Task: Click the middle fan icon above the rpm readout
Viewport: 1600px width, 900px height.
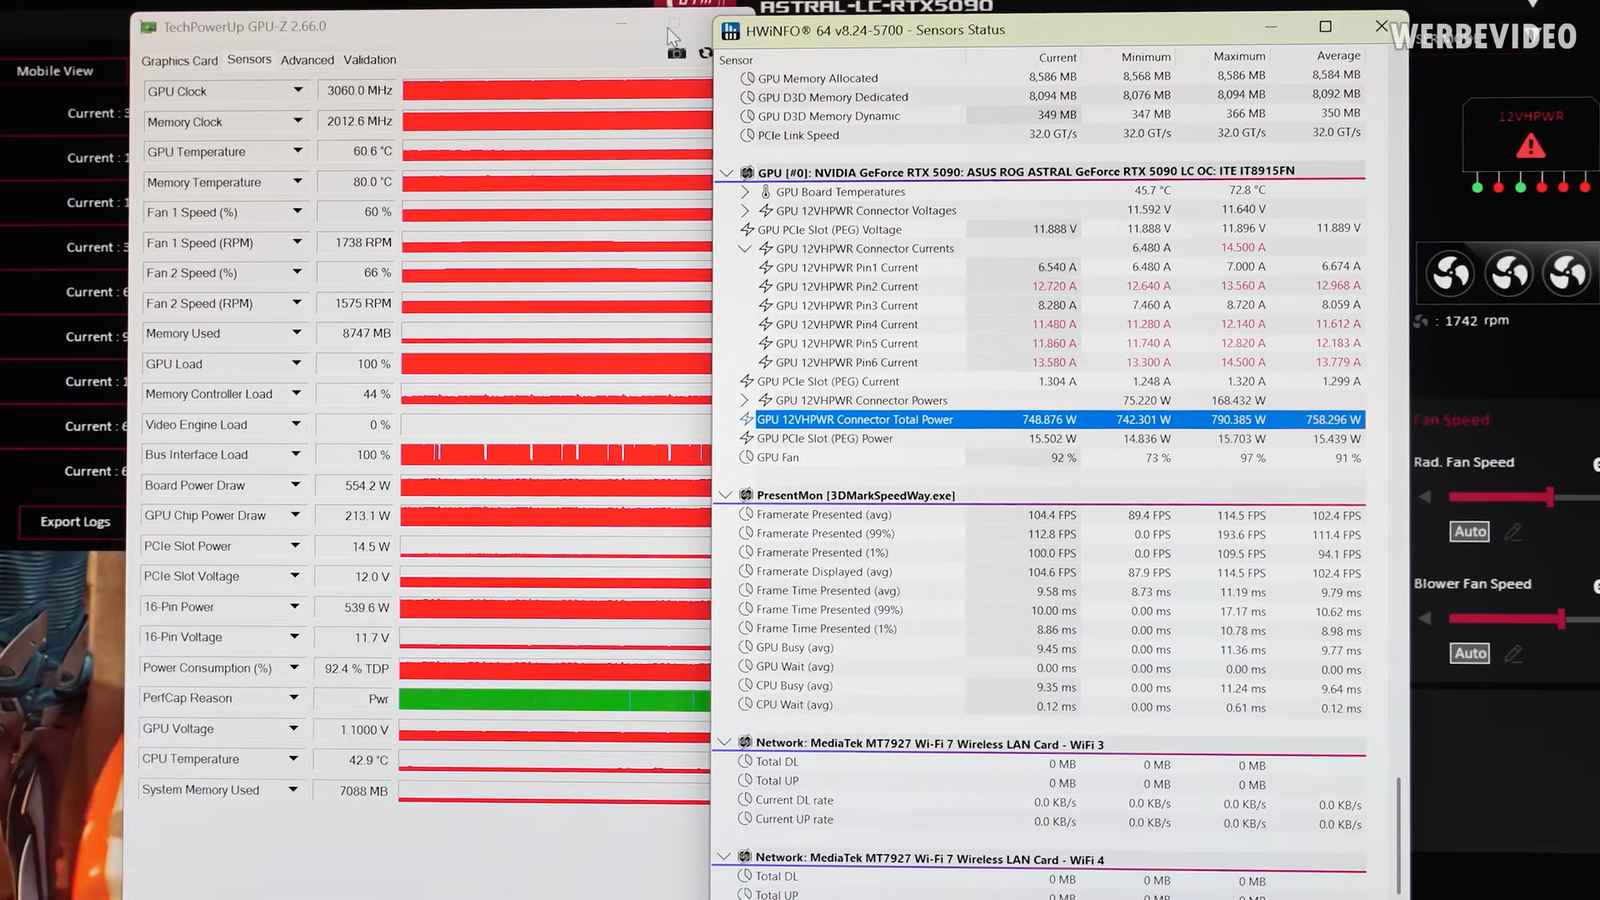Action: click(1509, 272)
